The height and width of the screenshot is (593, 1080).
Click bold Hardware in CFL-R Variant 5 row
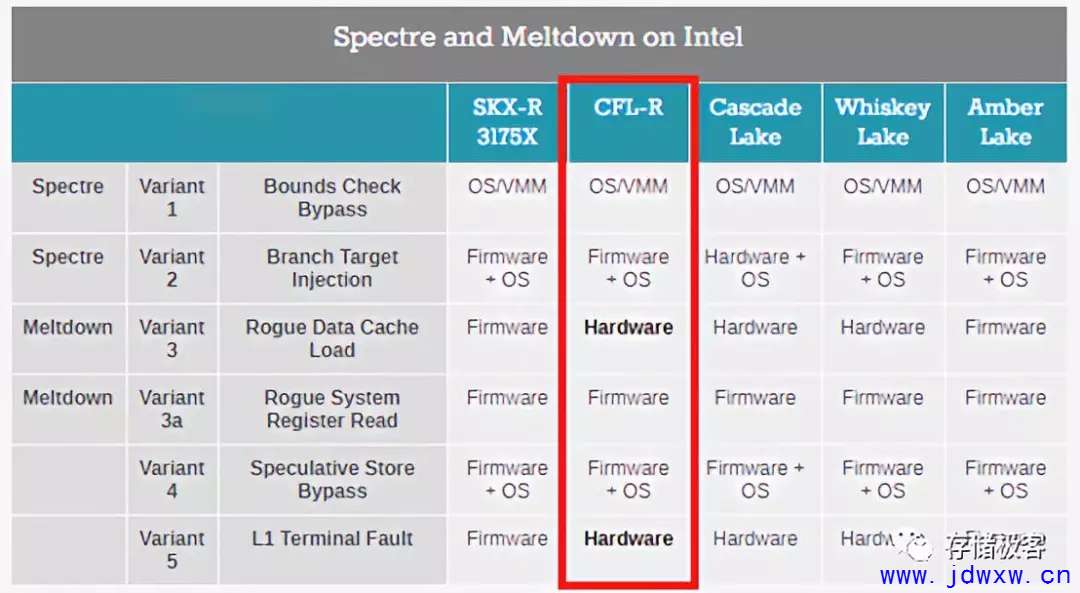click(628, 539)
